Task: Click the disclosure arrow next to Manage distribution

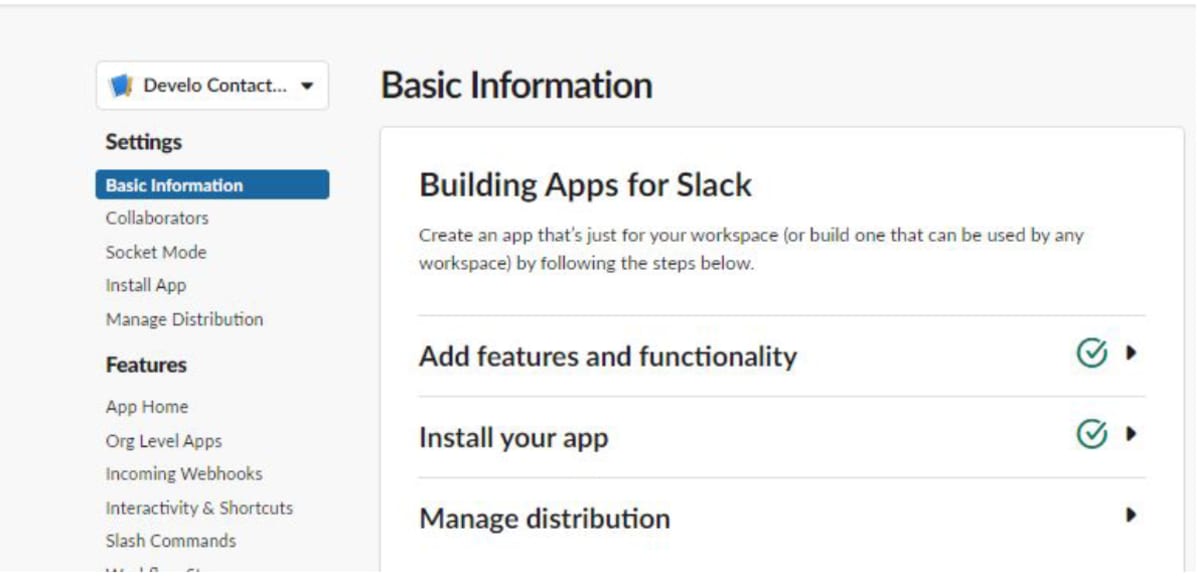Action: (1131, 514)
